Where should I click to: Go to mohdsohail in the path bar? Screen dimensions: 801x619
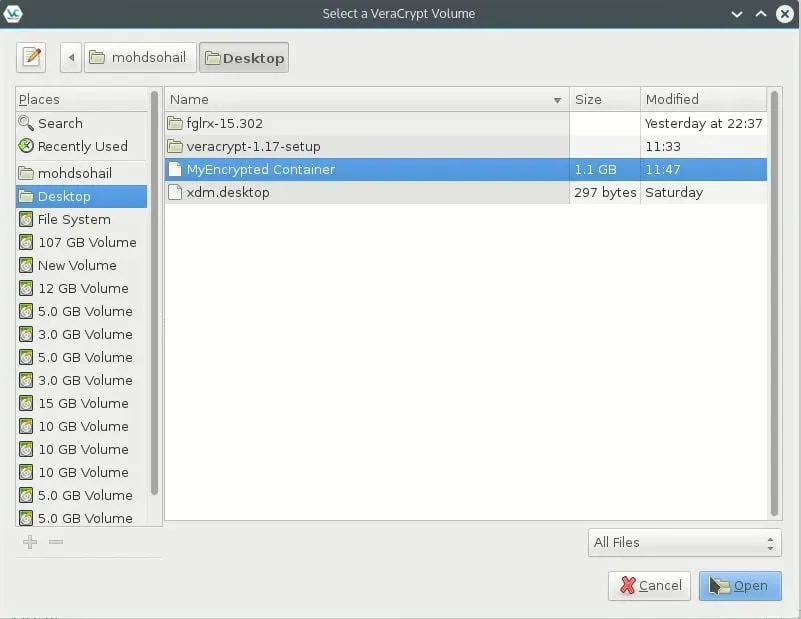pyautogui.click(x=140, y=58)
